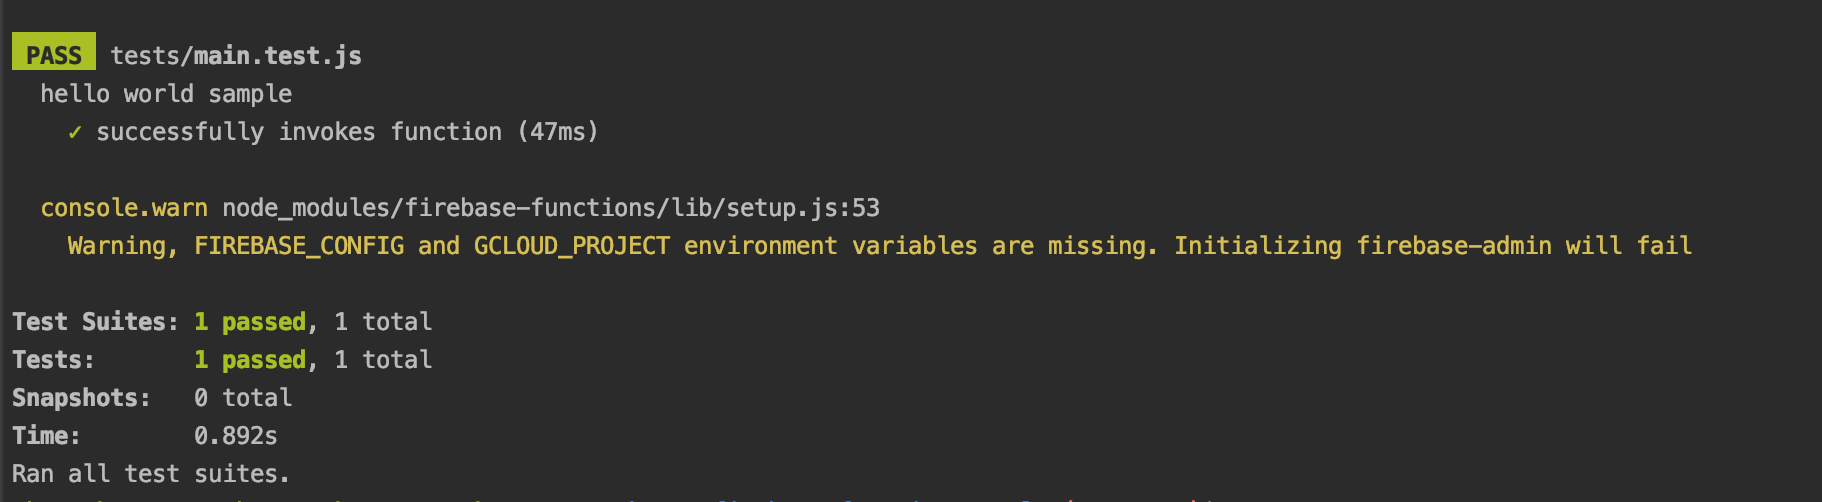The height and width of the screenshot is (502, 1822).
Task: Click the 1 passed value for Test Suites
Action: pos(250,322)
